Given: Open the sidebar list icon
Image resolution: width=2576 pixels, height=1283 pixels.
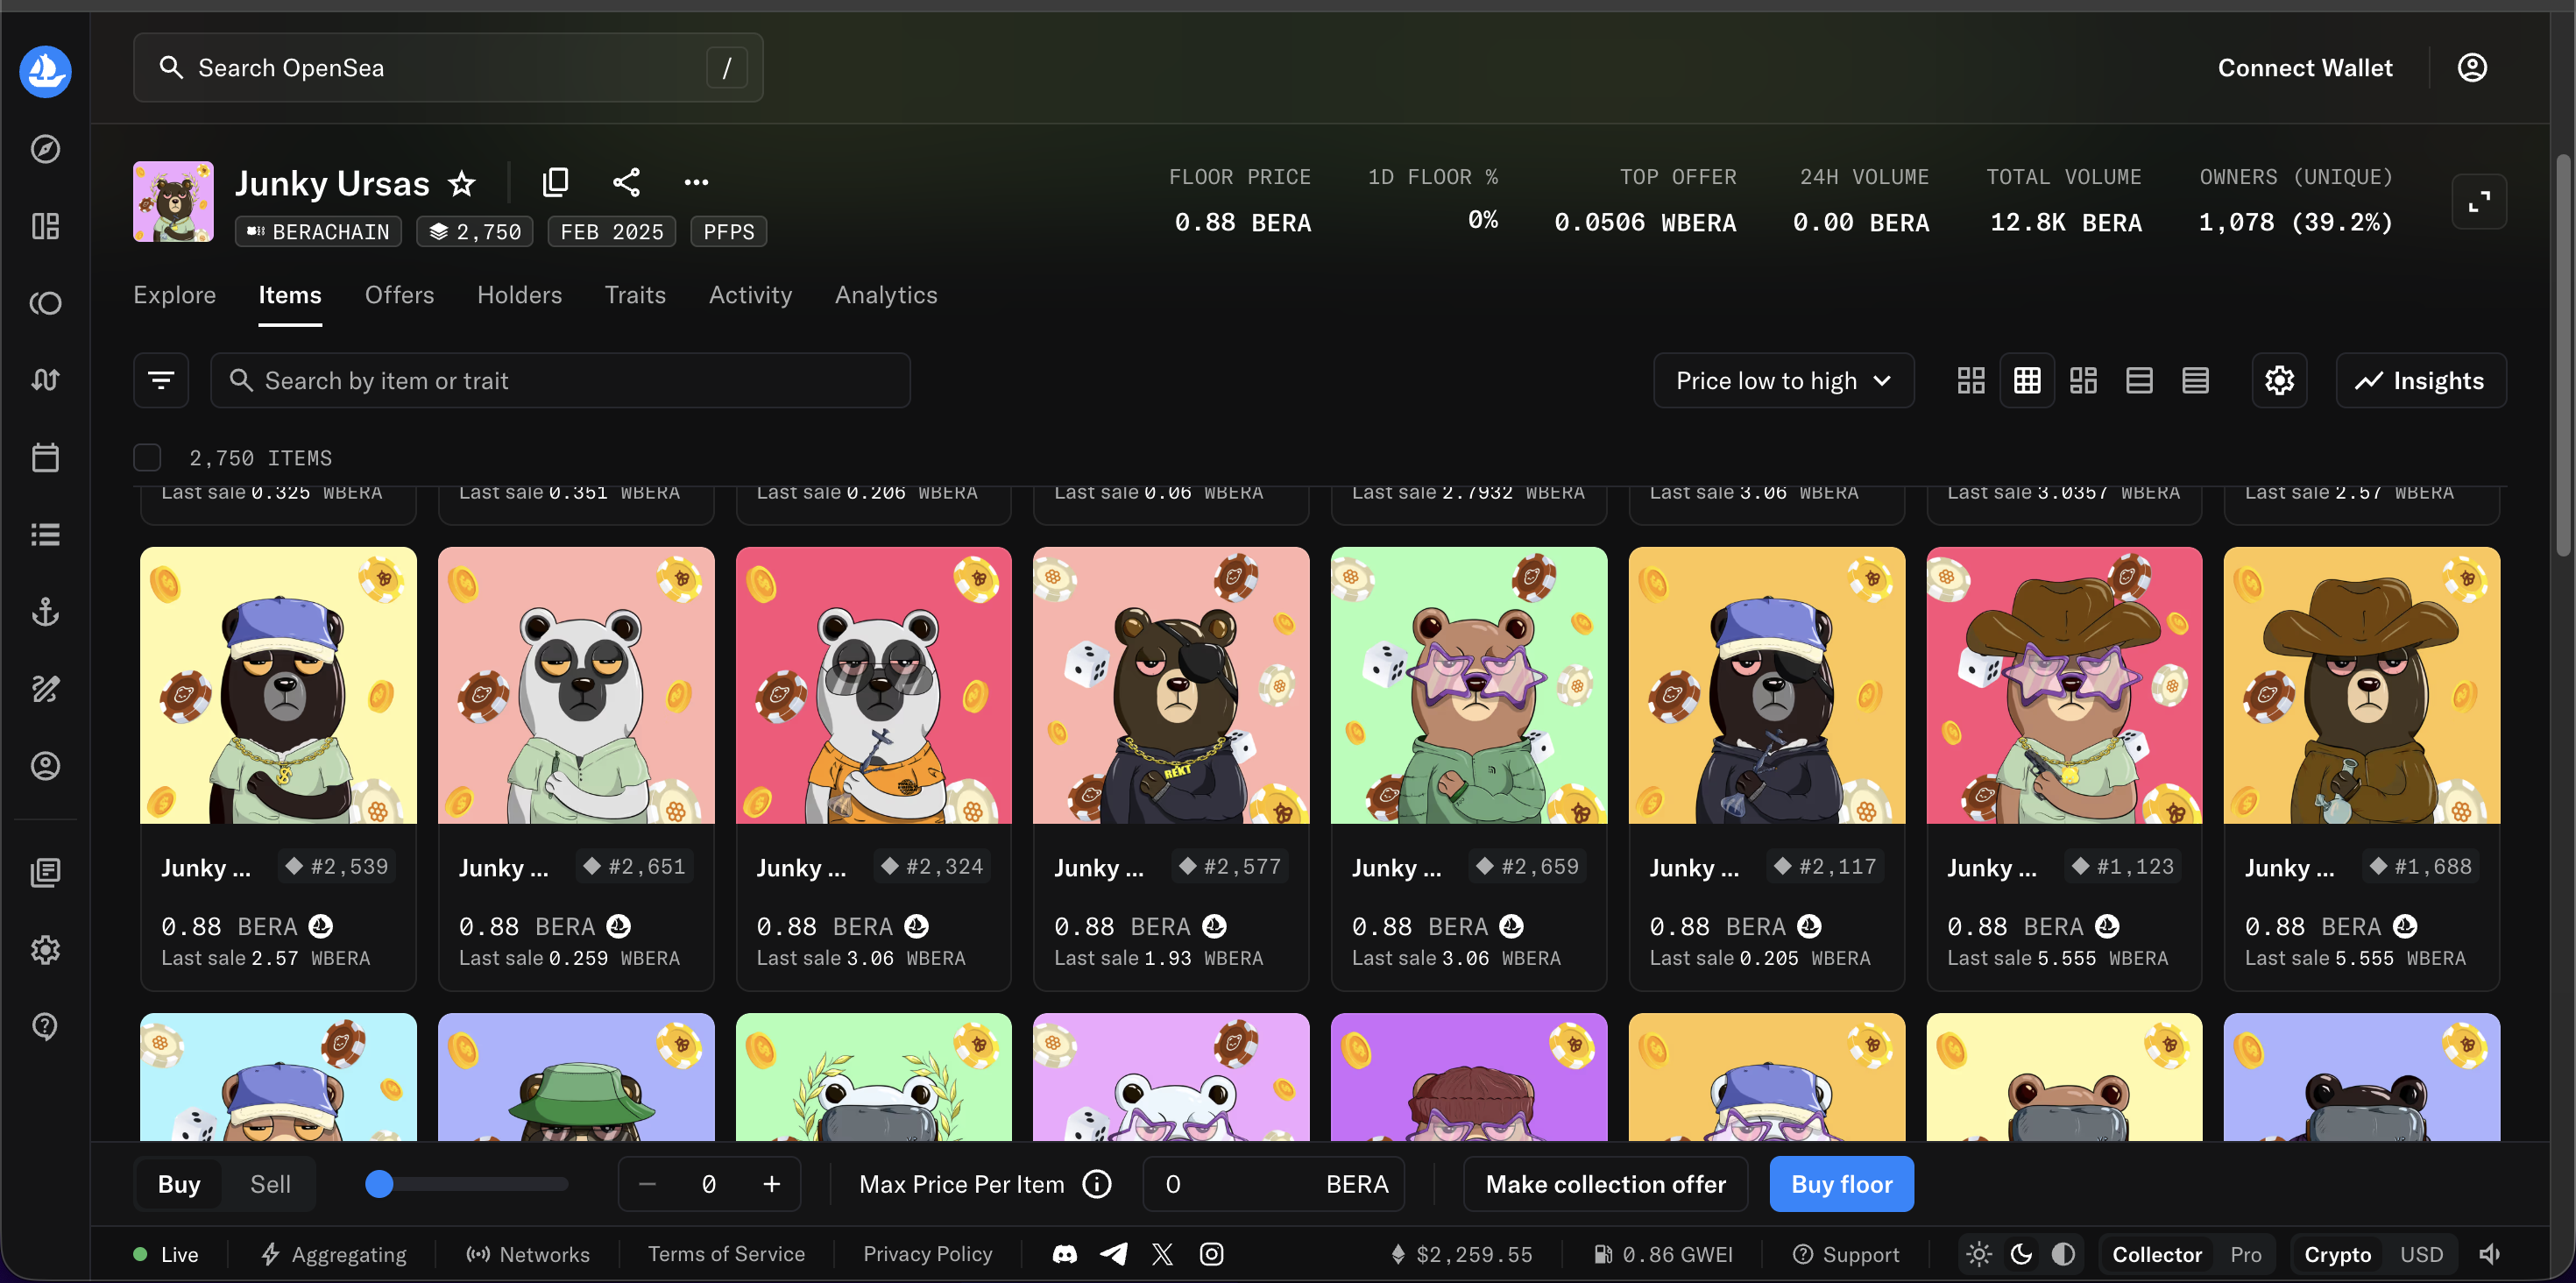Looking at the screenshot, I should tap(45, 534).
